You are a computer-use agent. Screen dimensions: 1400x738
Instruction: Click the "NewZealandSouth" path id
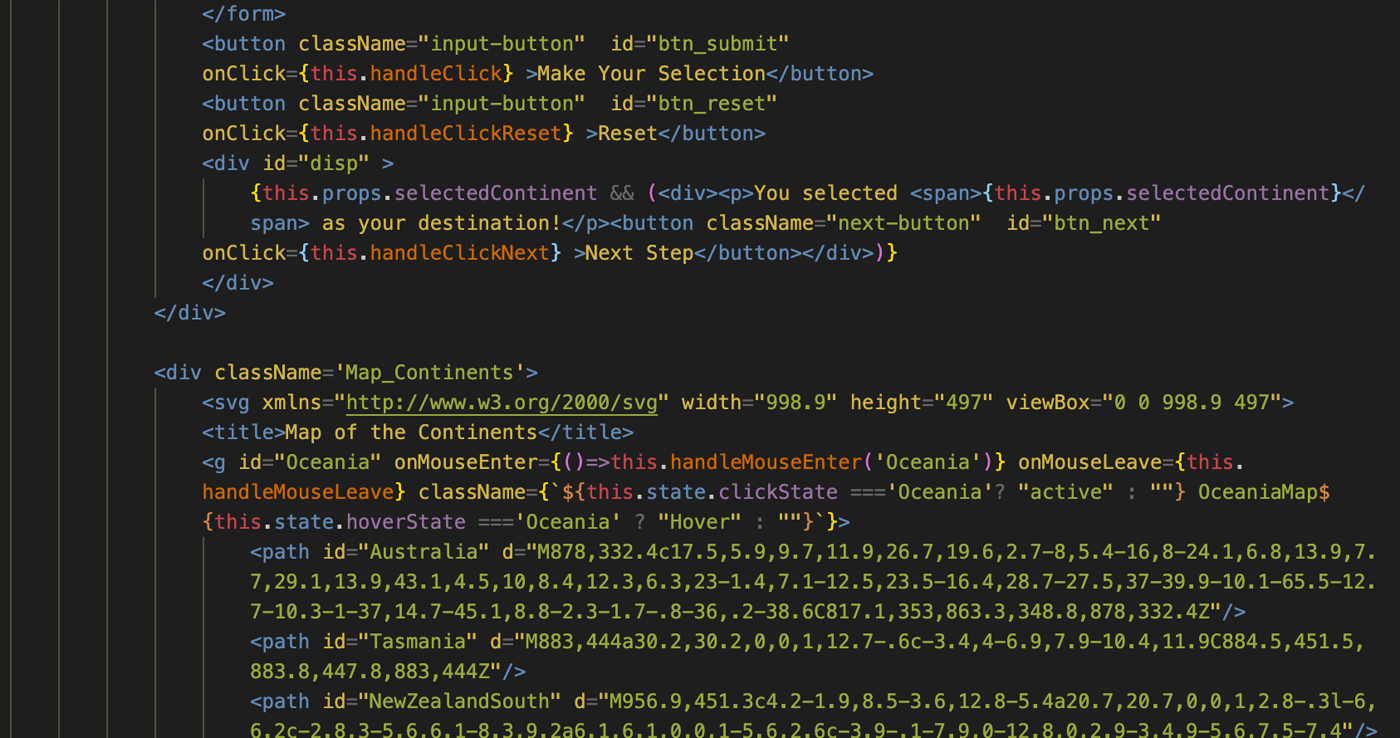460,702
